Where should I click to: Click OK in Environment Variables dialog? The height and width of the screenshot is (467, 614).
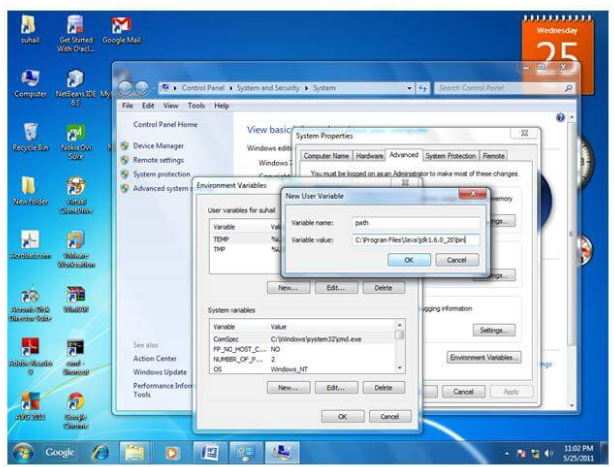(343, 417)
